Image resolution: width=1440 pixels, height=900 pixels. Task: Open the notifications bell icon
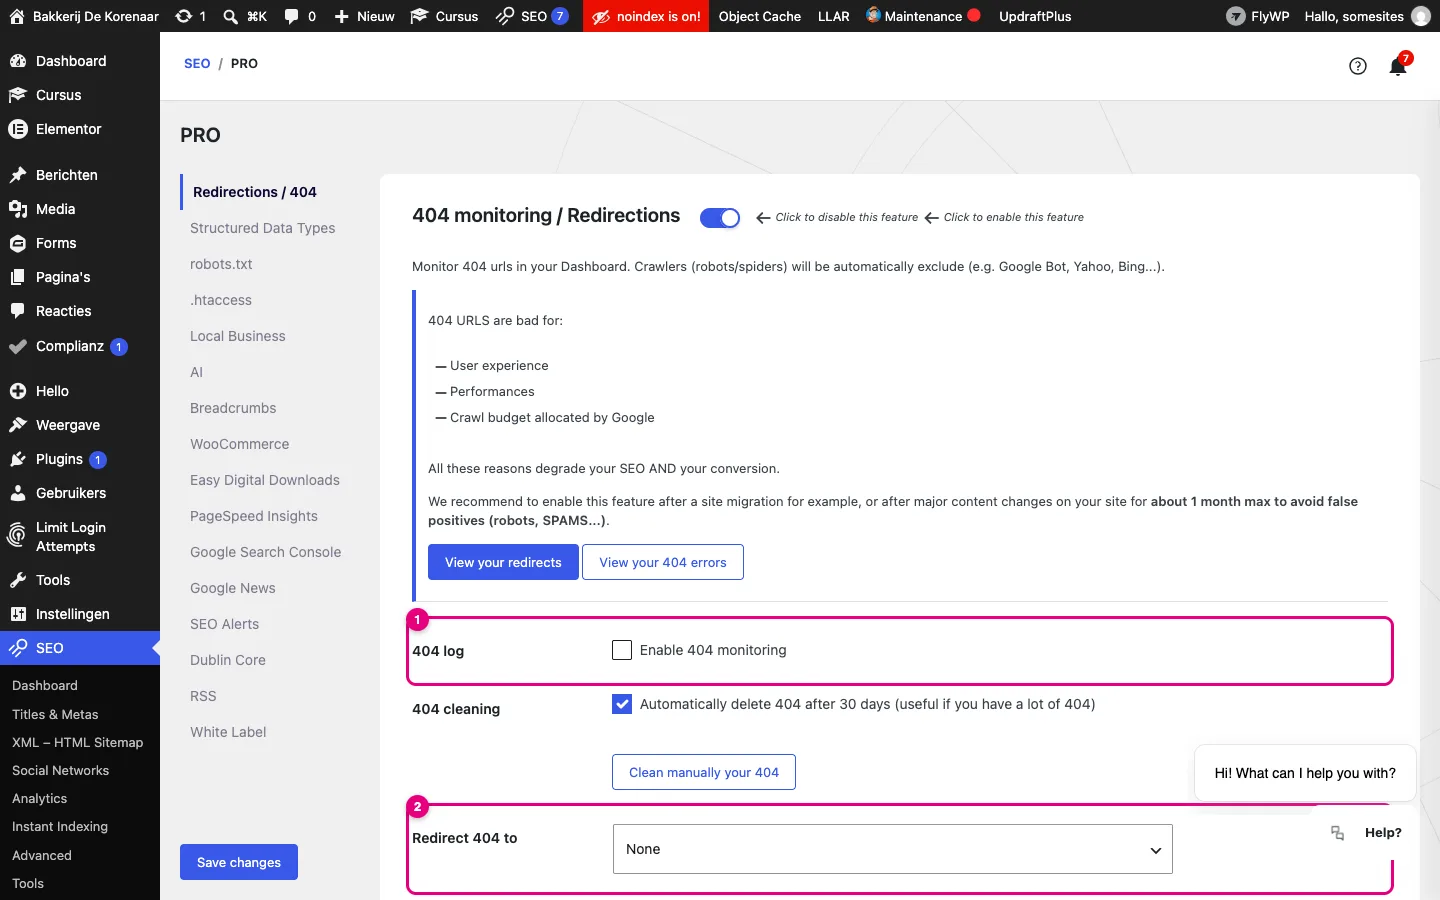click(1398, 67)
